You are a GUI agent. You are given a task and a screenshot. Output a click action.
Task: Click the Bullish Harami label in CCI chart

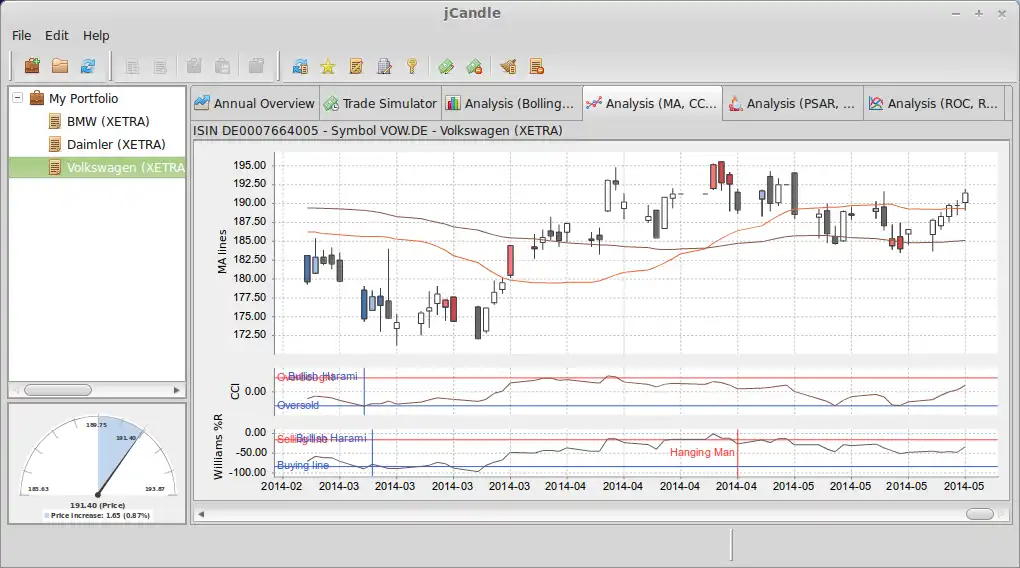click(x=323, y=376)
